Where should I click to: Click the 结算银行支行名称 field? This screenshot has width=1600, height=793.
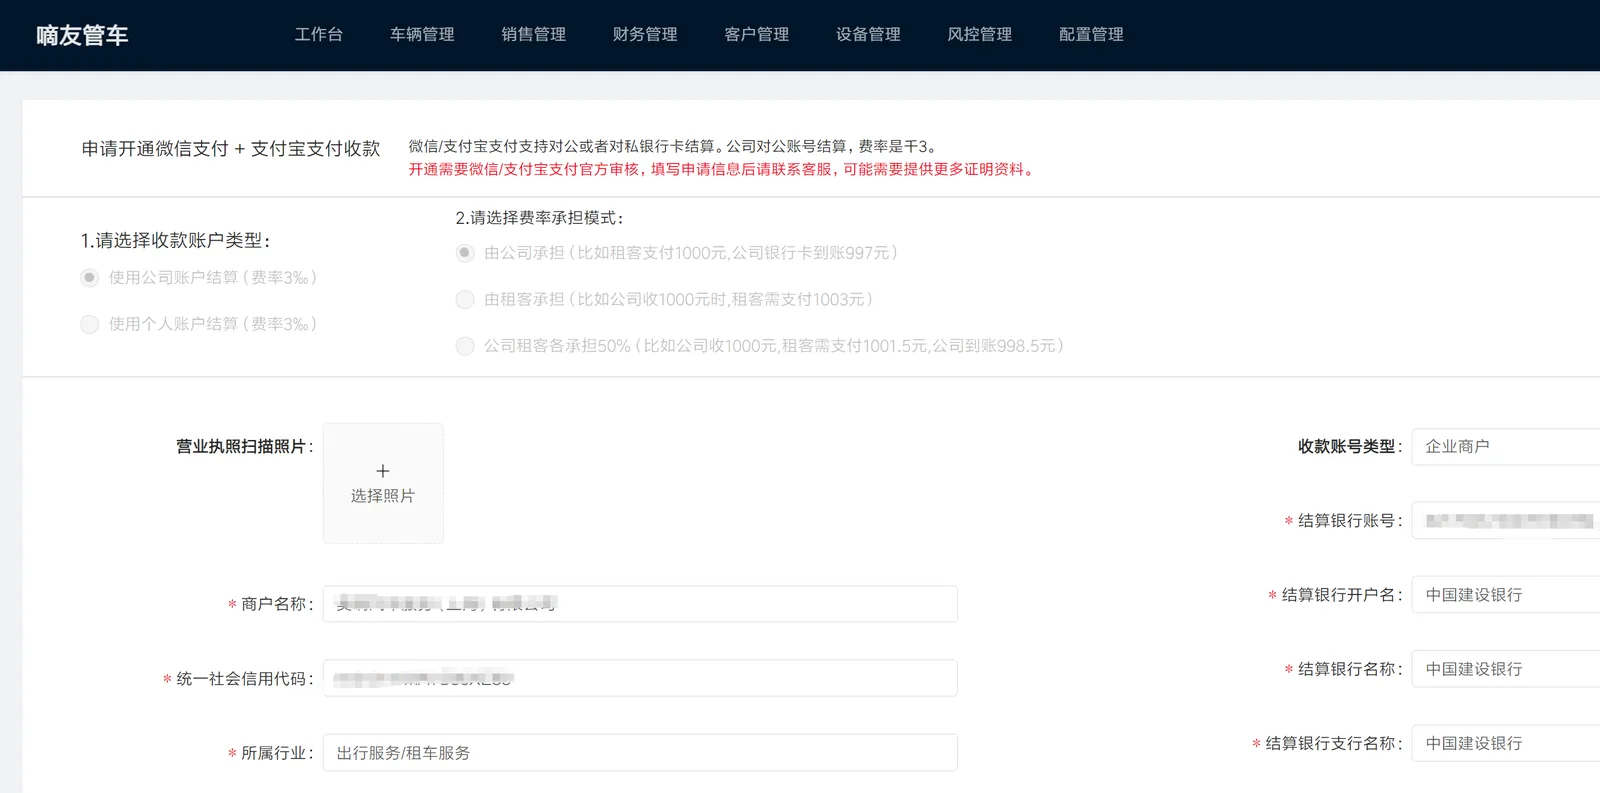[1506, 743]
